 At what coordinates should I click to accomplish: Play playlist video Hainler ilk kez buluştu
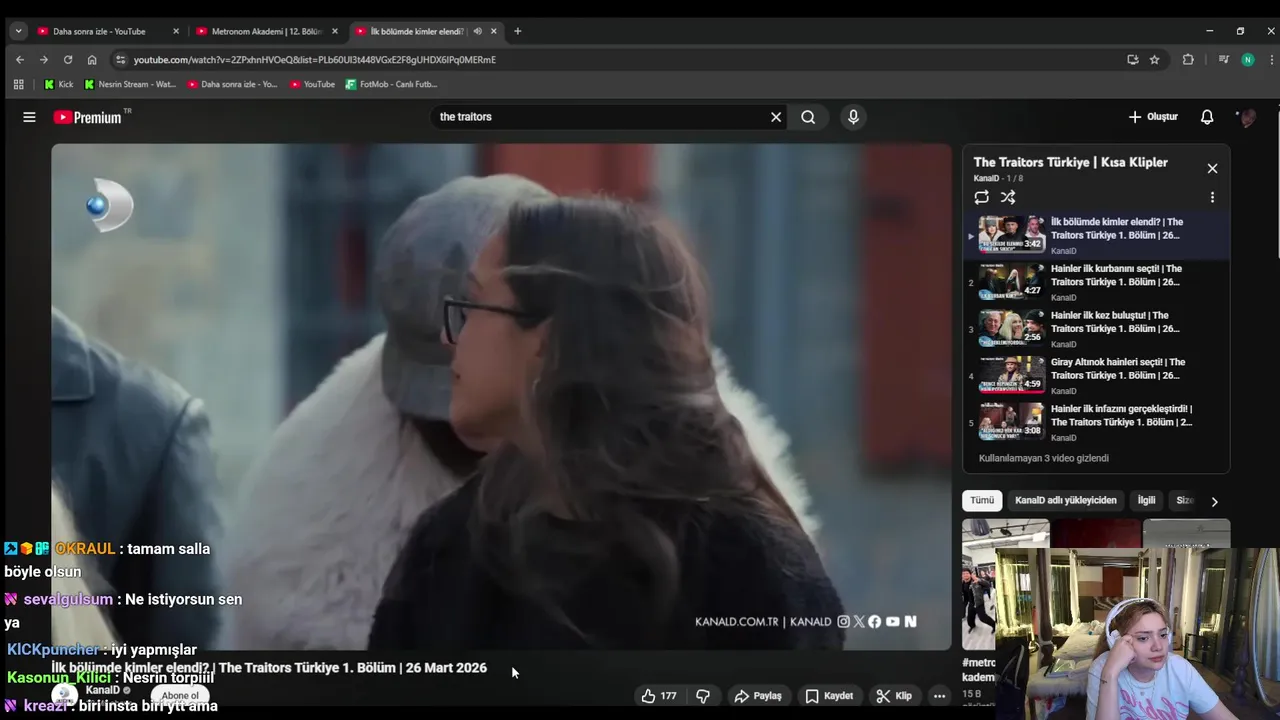[1096, 330]
